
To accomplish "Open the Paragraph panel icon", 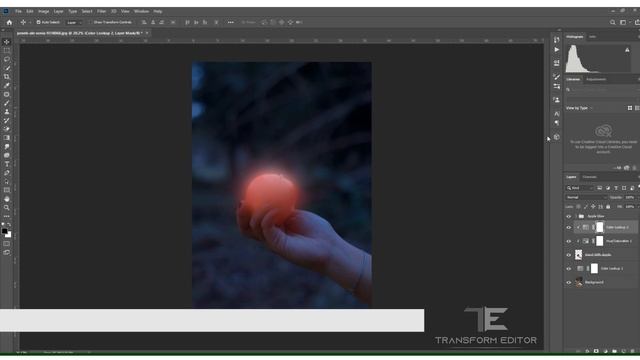I will pyautogui.click(x=557, y=123).
